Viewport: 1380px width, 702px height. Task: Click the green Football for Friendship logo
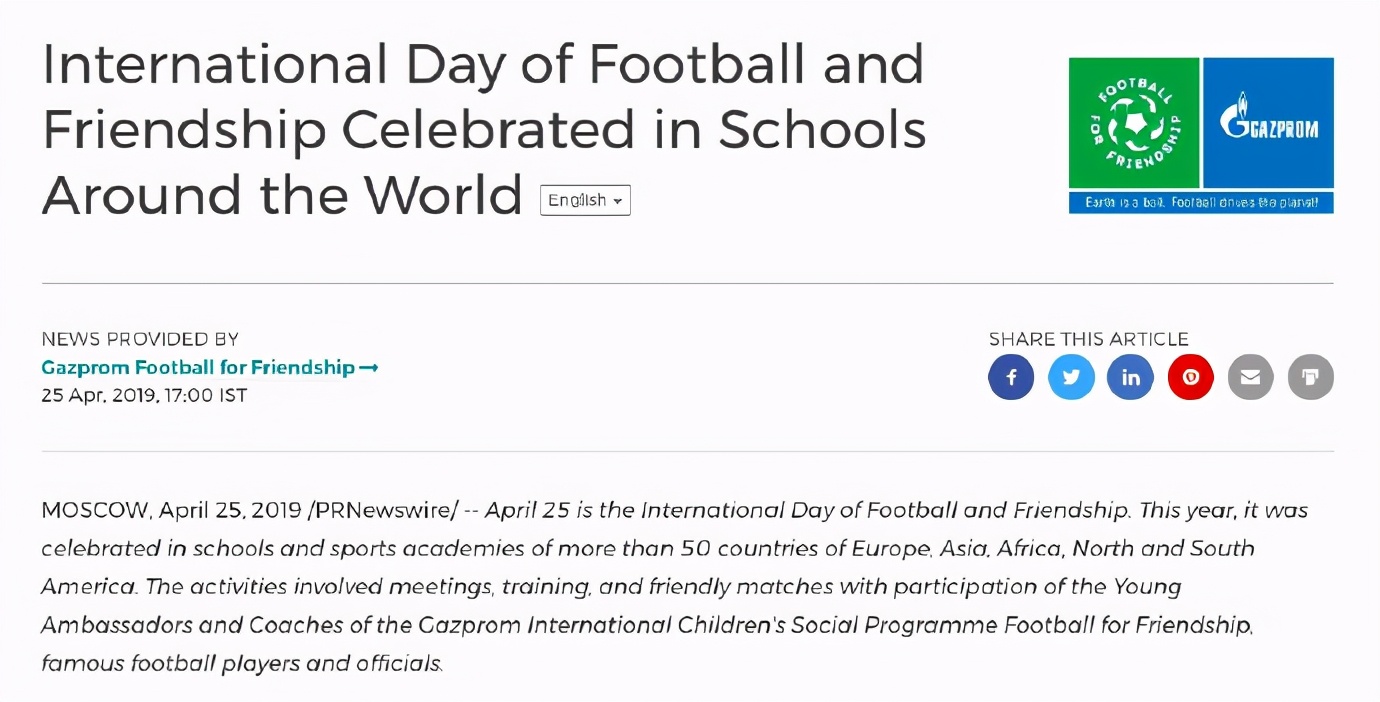click(x=1134, y=123)
